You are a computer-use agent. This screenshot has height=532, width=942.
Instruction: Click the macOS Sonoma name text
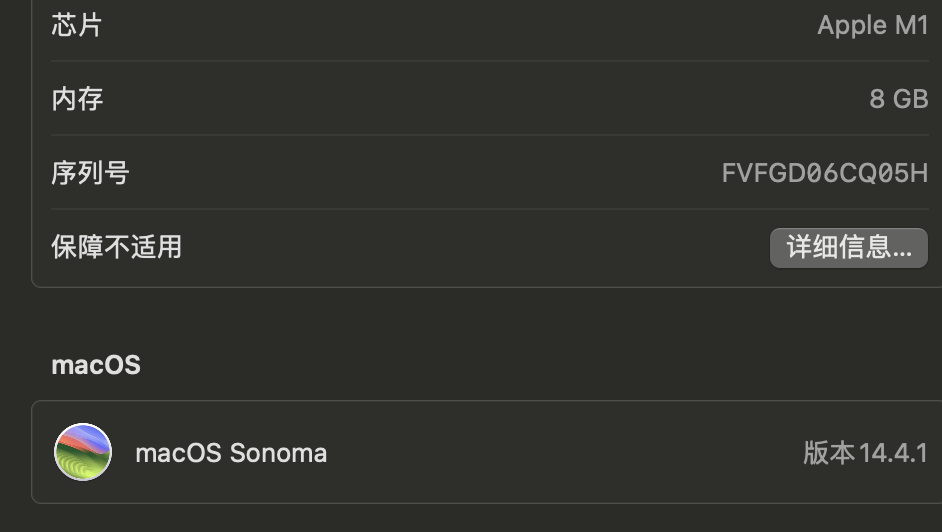pyautogui.click(x=231, y=453)
